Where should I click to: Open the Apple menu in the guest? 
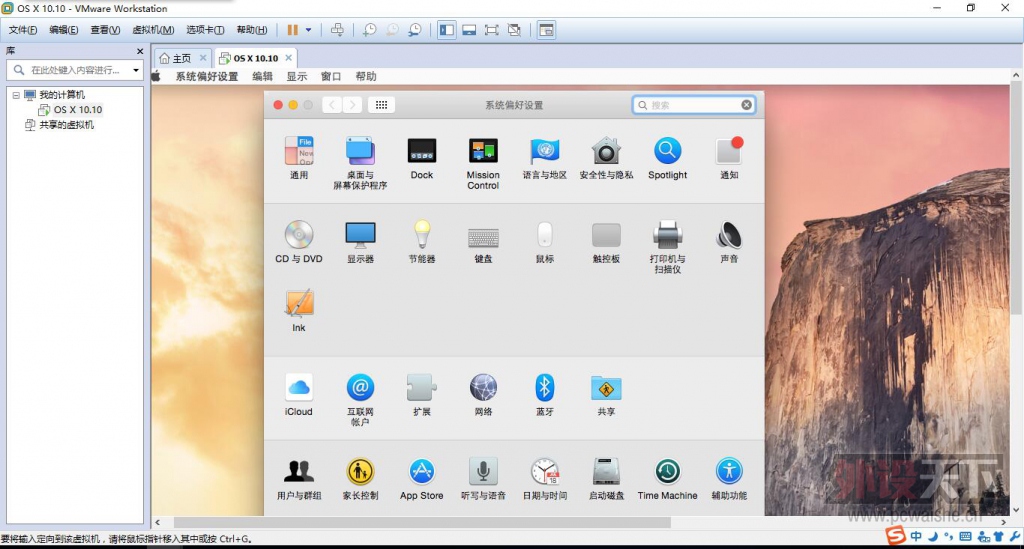pos(156,76)
